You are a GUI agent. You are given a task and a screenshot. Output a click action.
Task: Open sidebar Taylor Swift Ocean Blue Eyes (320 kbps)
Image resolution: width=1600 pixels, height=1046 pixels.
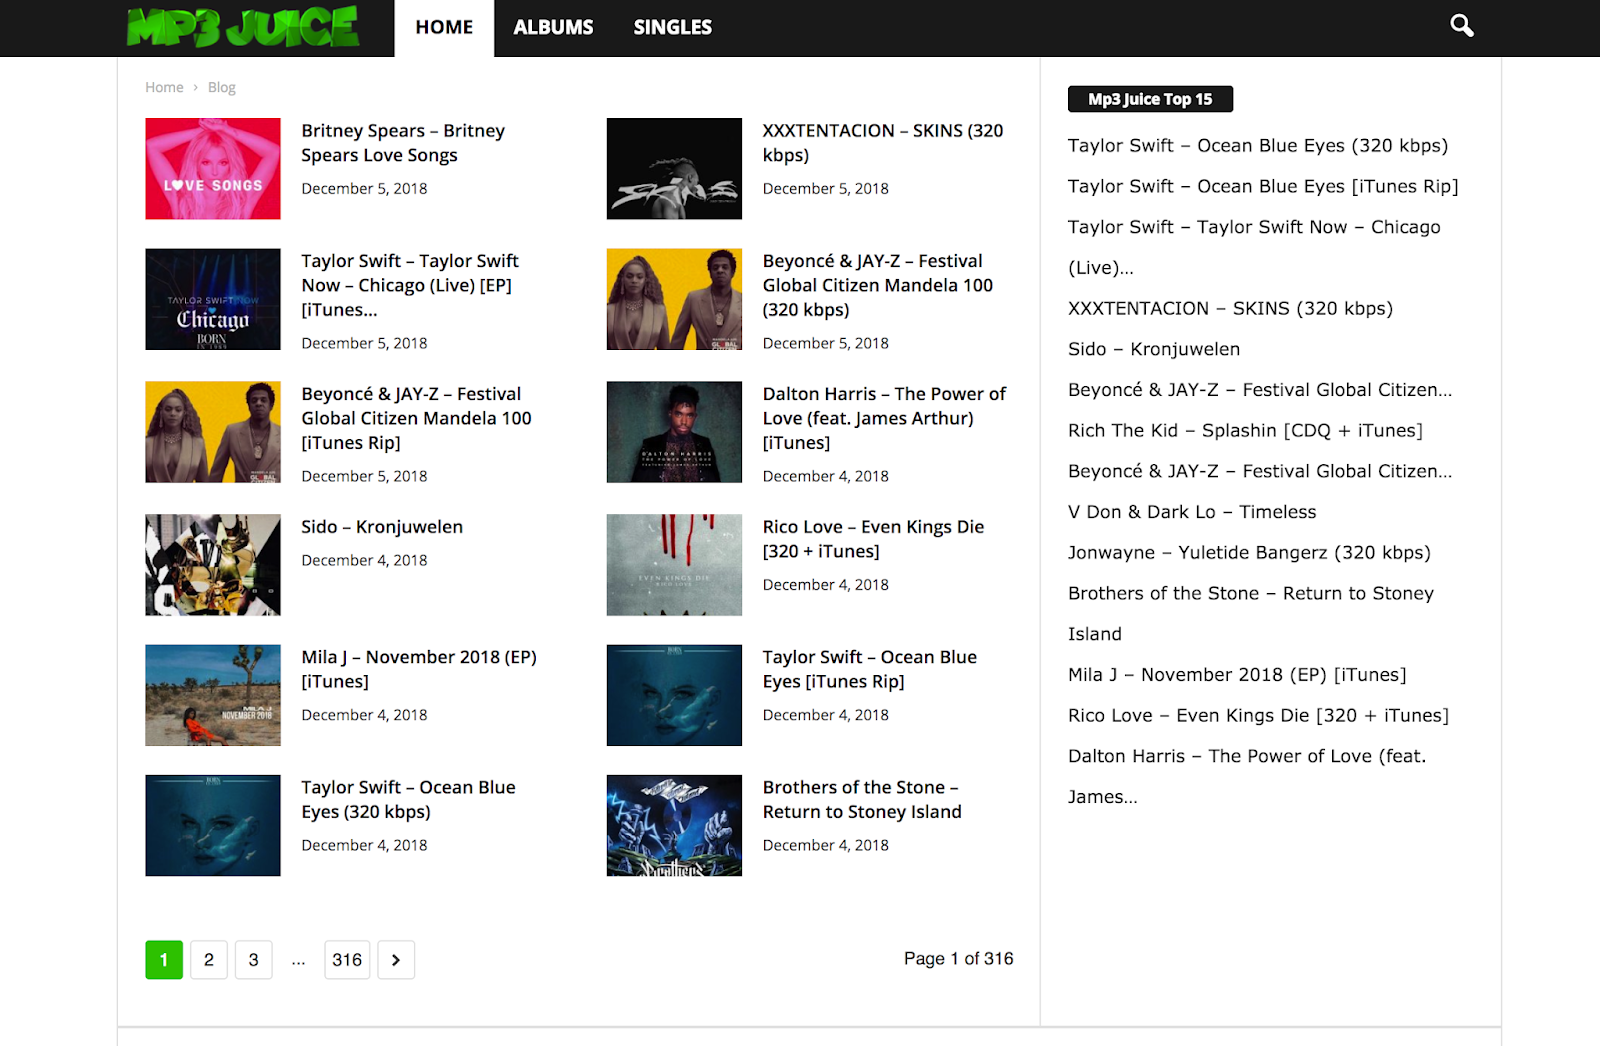point(1258,146)
